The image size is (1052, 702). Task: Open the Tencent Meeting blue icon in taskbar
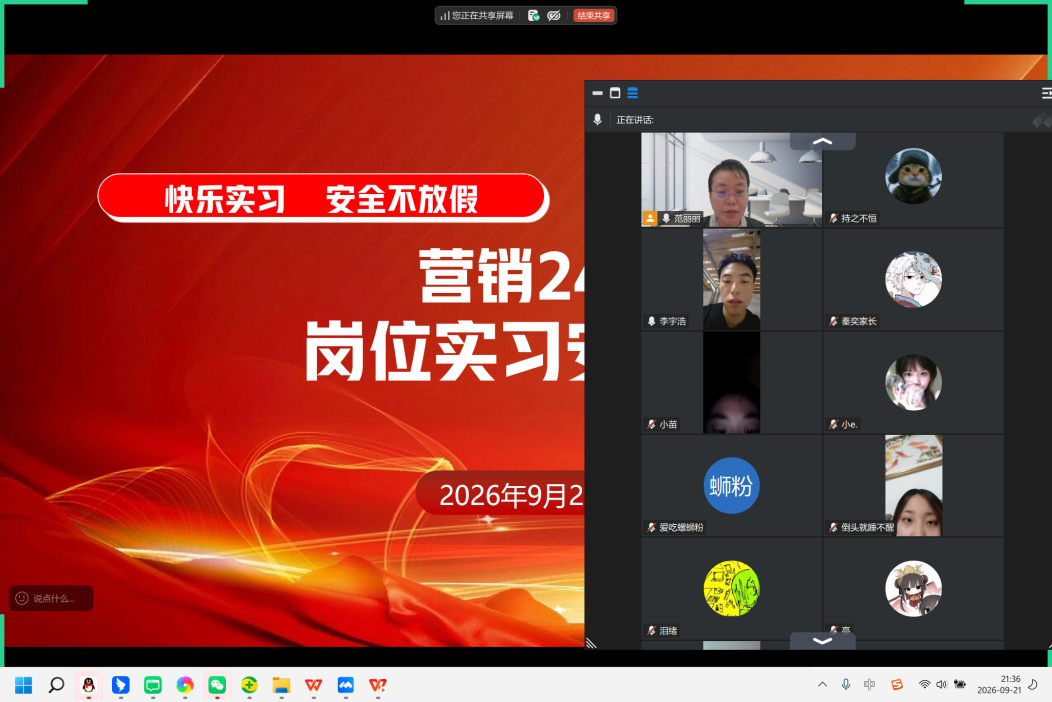(x=346, y=685)
